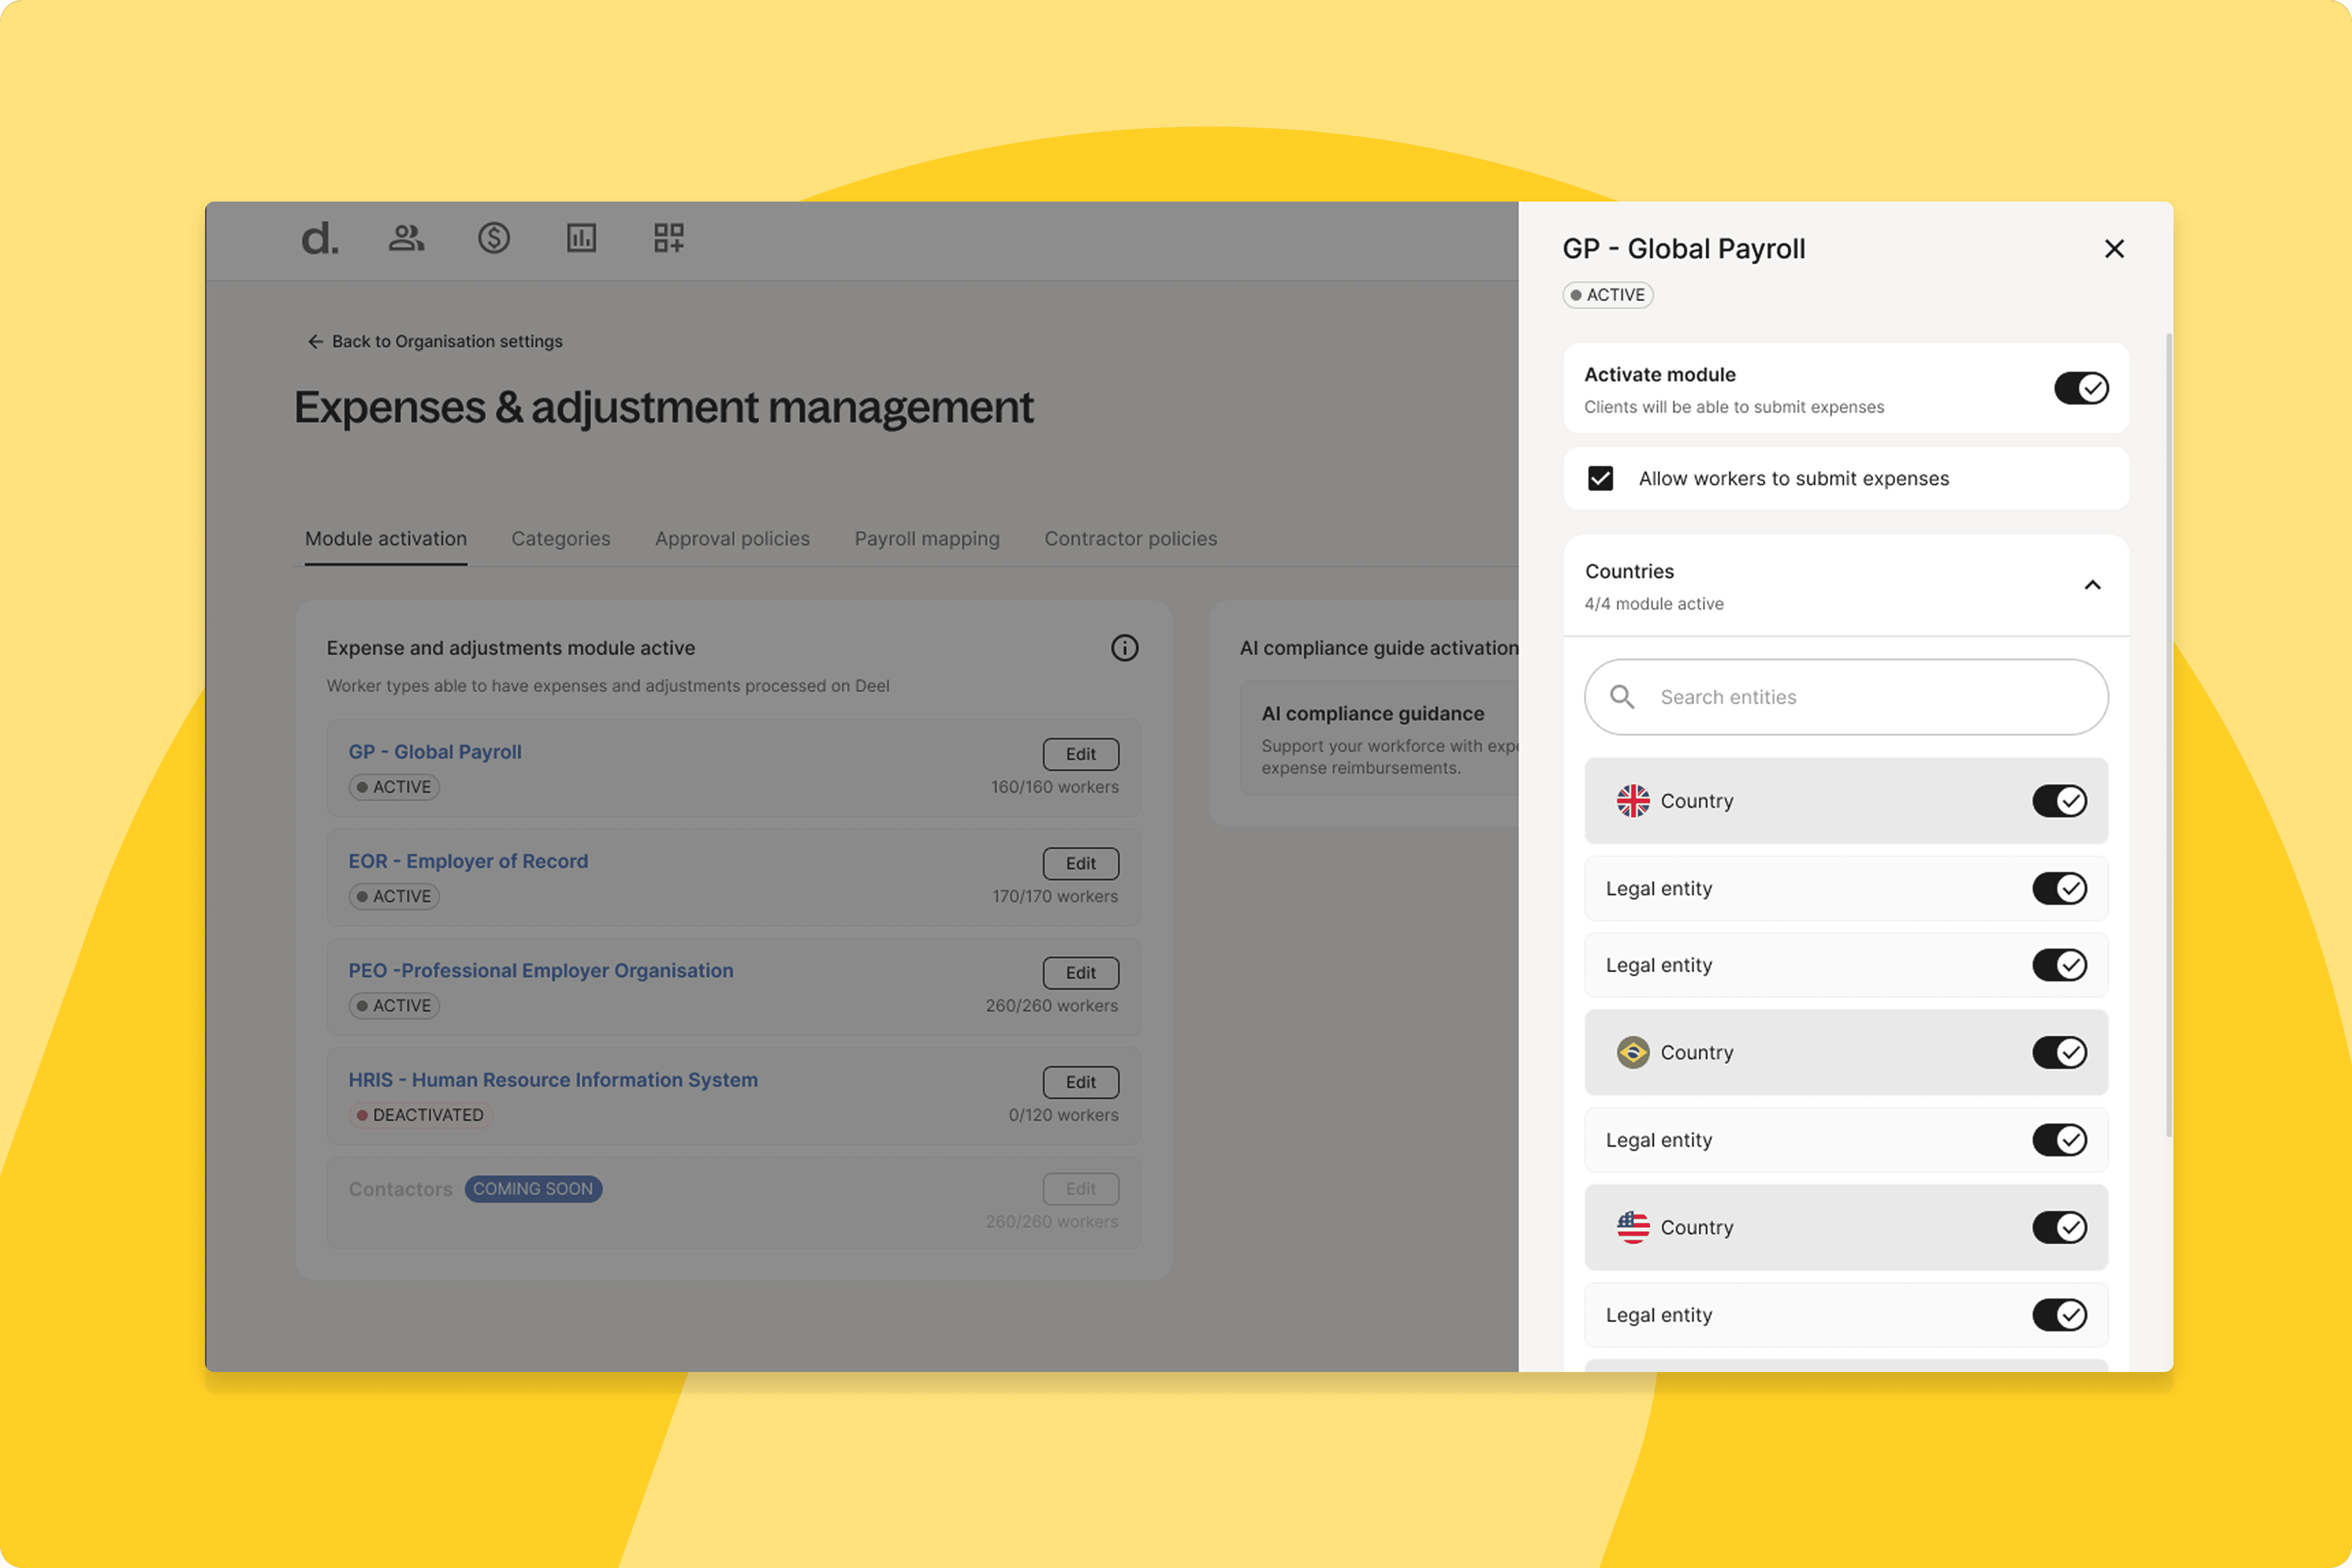Open the People icon in top navigation

click(407, 238)
